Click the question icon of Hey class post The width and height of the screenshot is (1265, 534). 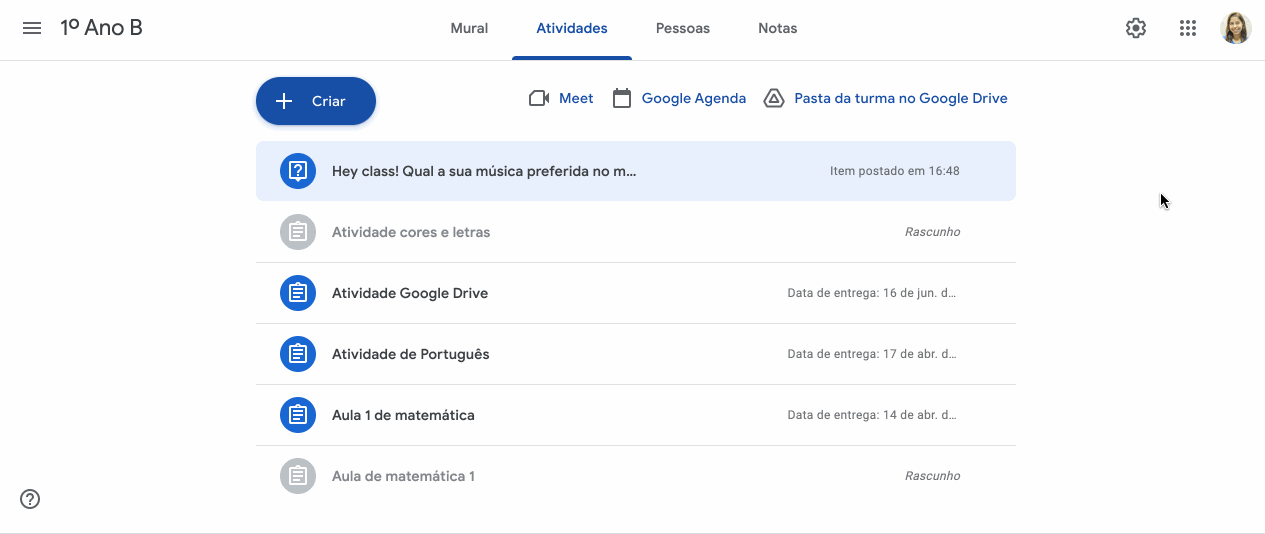point(298,171)
